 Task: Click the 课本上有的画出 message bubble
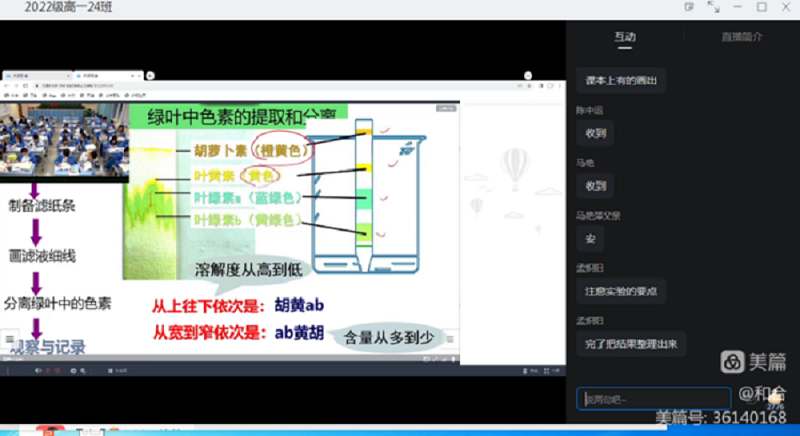click(621, 81)
